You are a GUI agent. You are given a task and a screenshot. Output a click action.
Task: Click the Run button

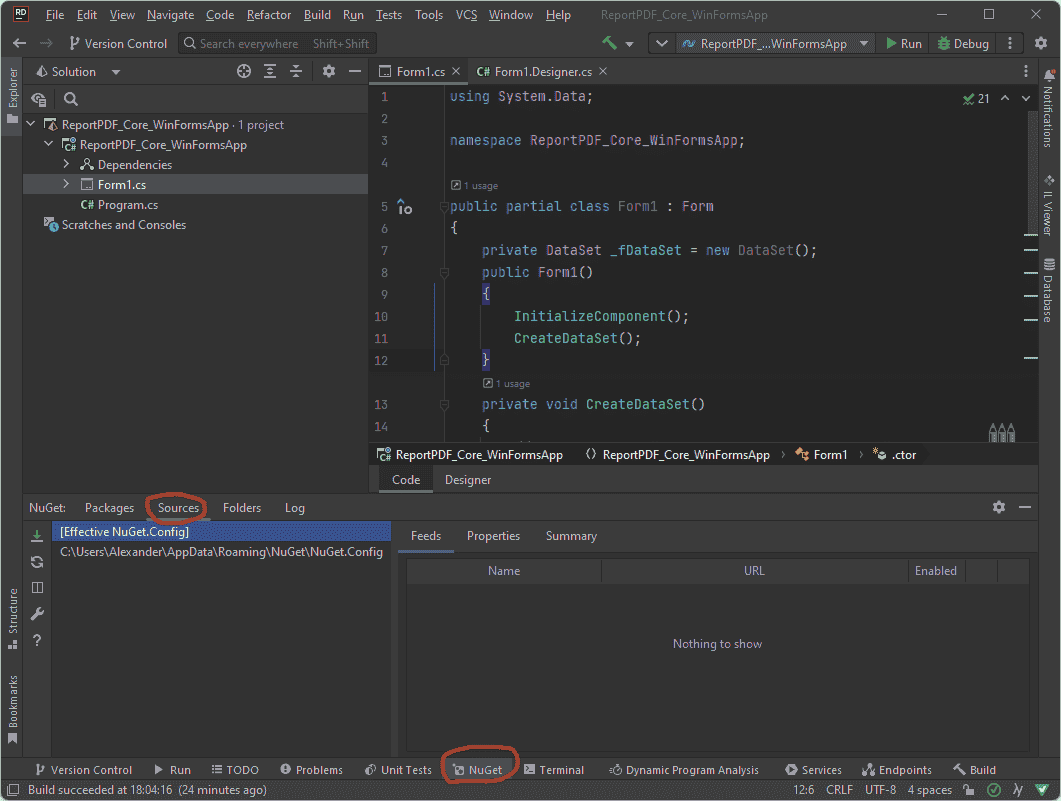[x=904, y=43]
